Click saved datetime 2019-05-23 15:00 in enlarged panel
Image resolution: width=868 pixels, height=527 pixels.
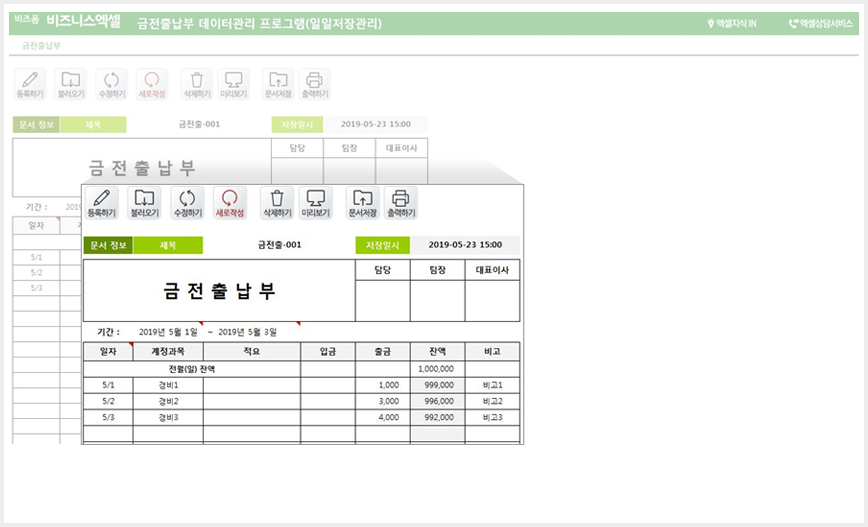[465, 245]
